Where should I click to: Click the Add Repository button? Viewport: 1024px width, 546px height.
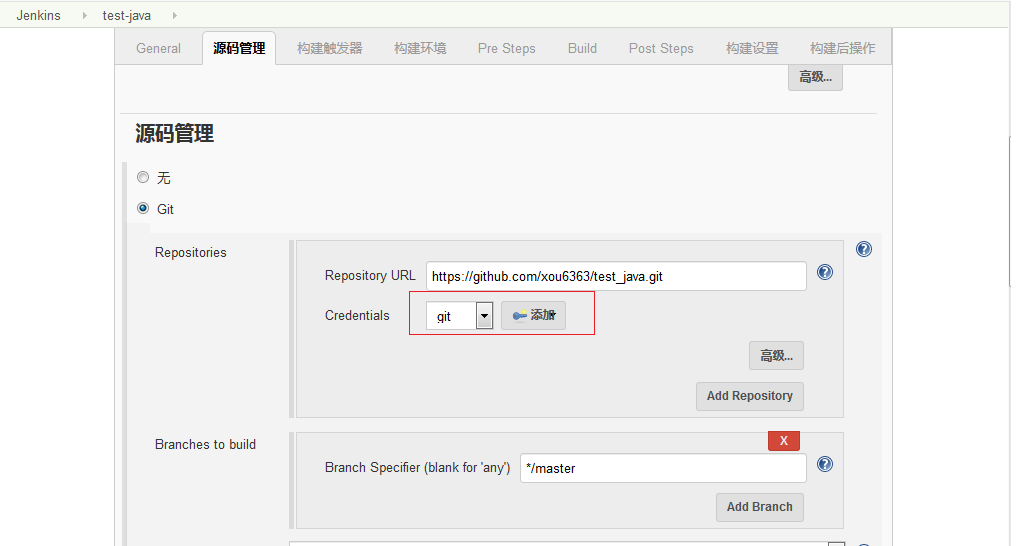[750, 396]
